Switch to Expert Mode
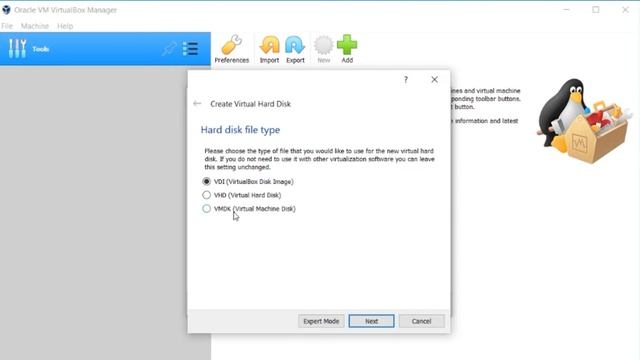The height and width of the screenshot is (360, 640). [321, 321]
